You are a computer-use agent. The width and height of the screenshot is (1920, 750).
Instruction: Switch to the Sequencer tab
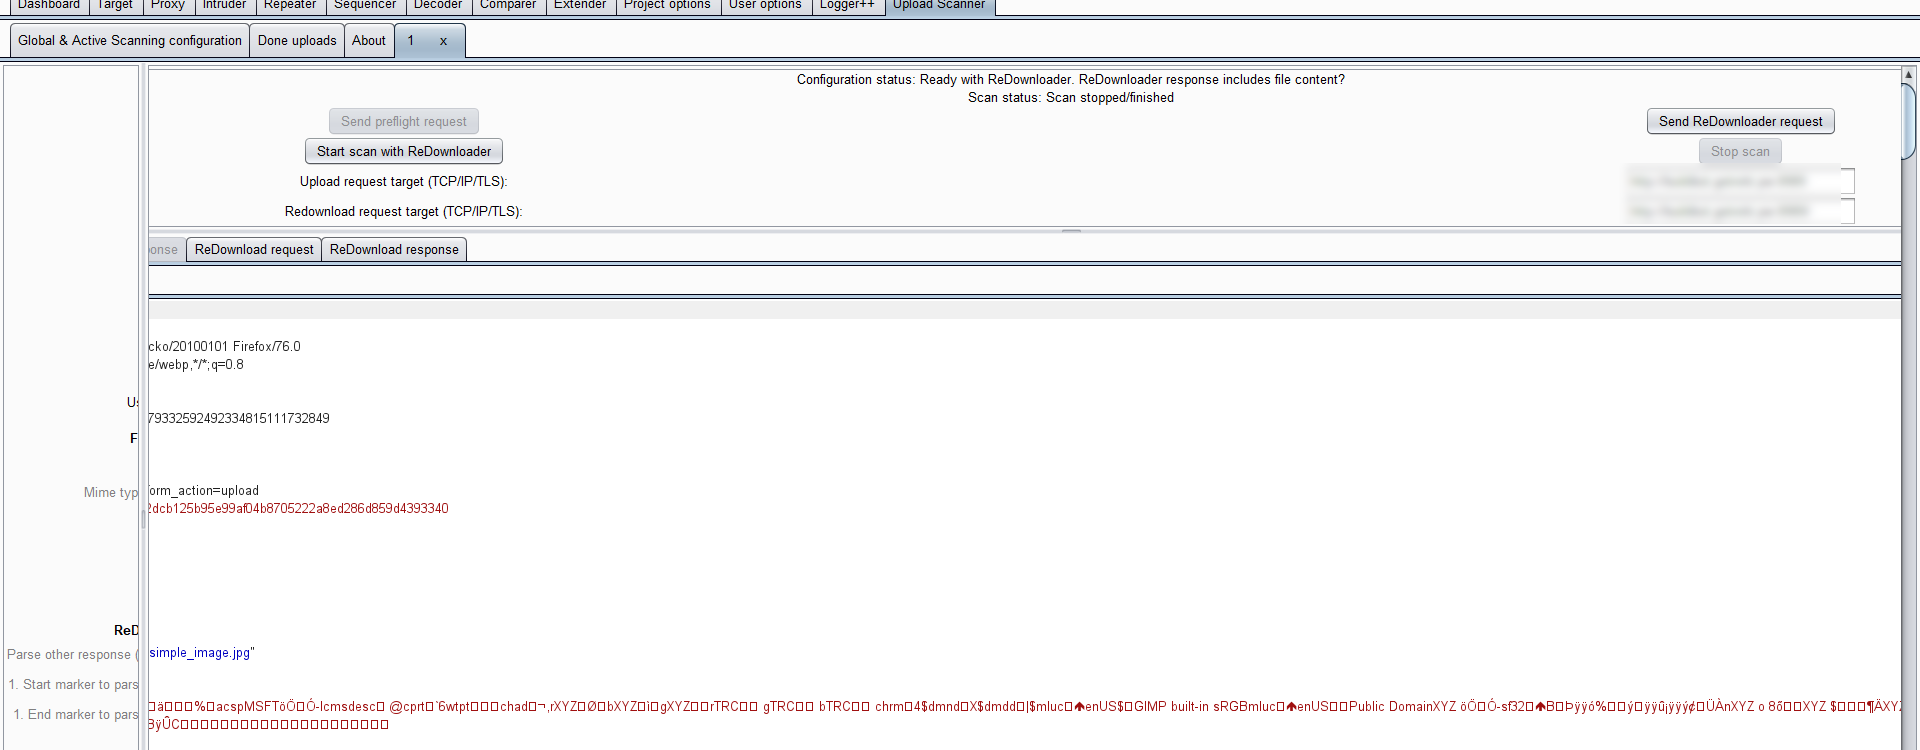[365, 6]
